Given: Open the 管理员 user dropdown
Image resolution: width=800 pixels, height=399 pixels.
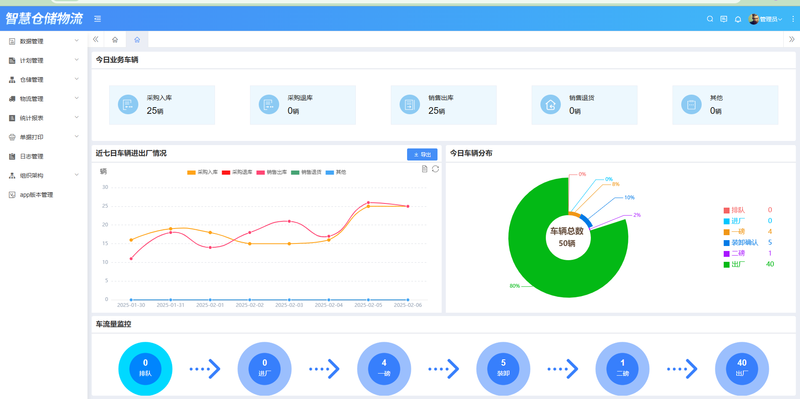Looking at the screenshot, I should tap(765, 19).
